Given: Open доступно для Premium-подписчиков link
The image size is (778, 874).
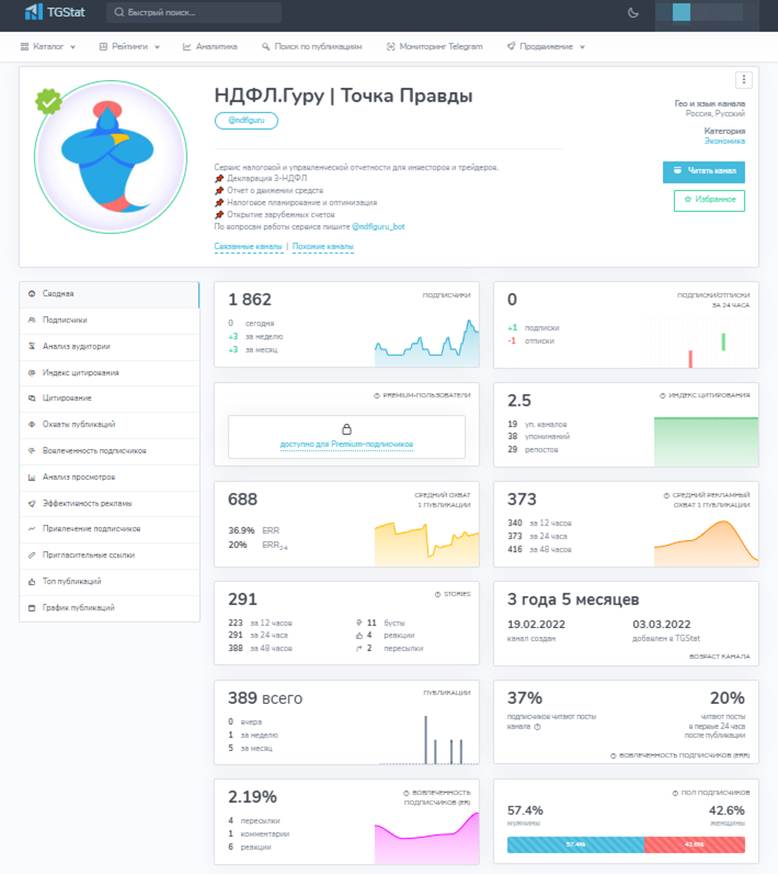Looking at the screenshot, I should pos(347,444).
